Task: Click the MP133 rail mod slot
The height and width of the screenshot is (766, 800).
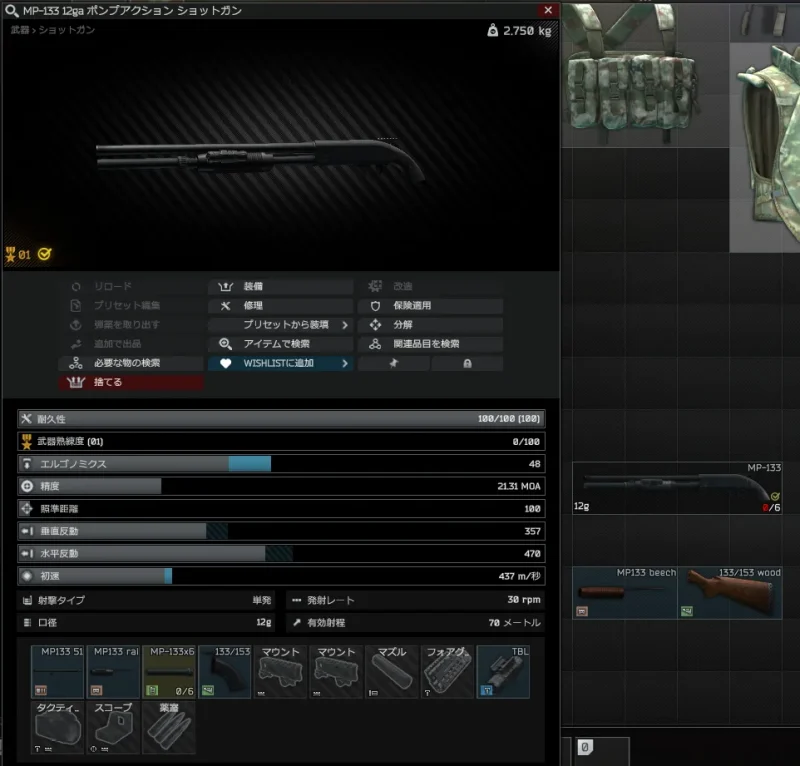Action: pyautogui.click(x=113, y=672)
